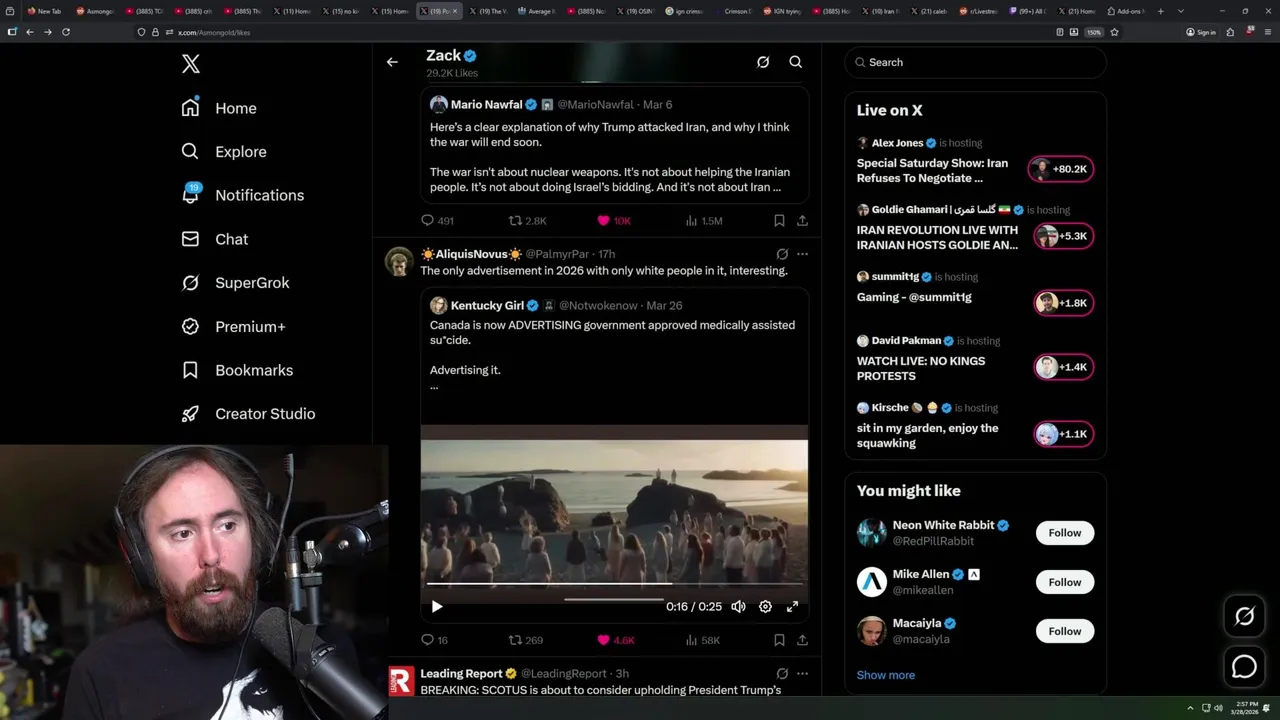Open the floating Grok button

[1244, 617]
